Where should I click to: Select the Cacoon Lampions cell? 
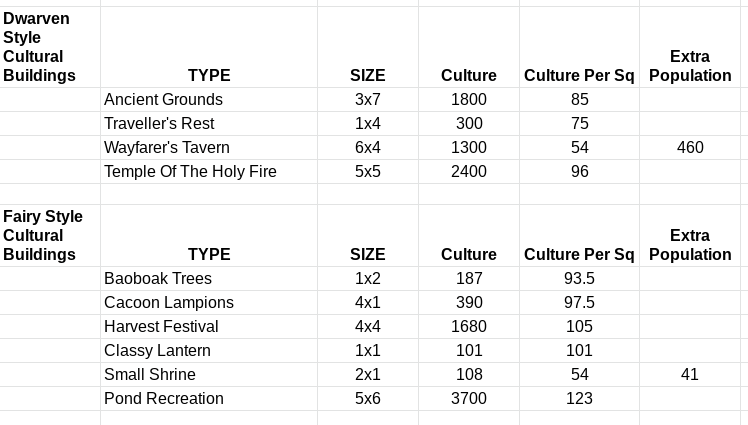pos(209,302)
